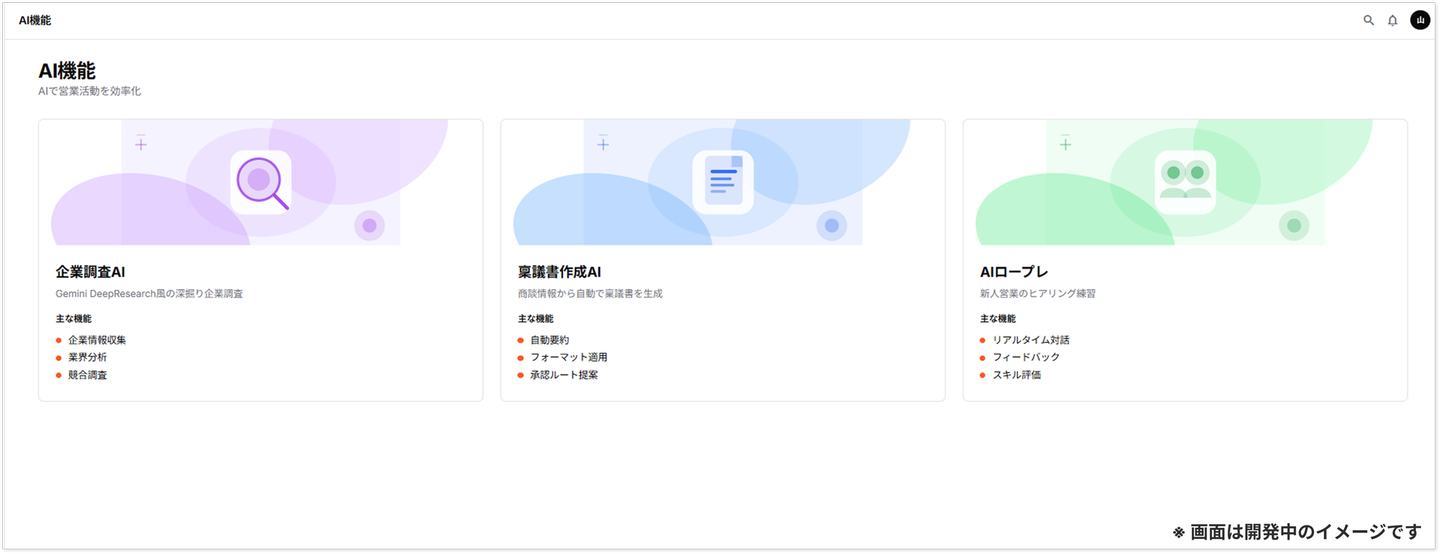Viewport: 1440px width, 554px height.
Task: Click the 承認ルート提案 feature item
Action: point(558,375)
